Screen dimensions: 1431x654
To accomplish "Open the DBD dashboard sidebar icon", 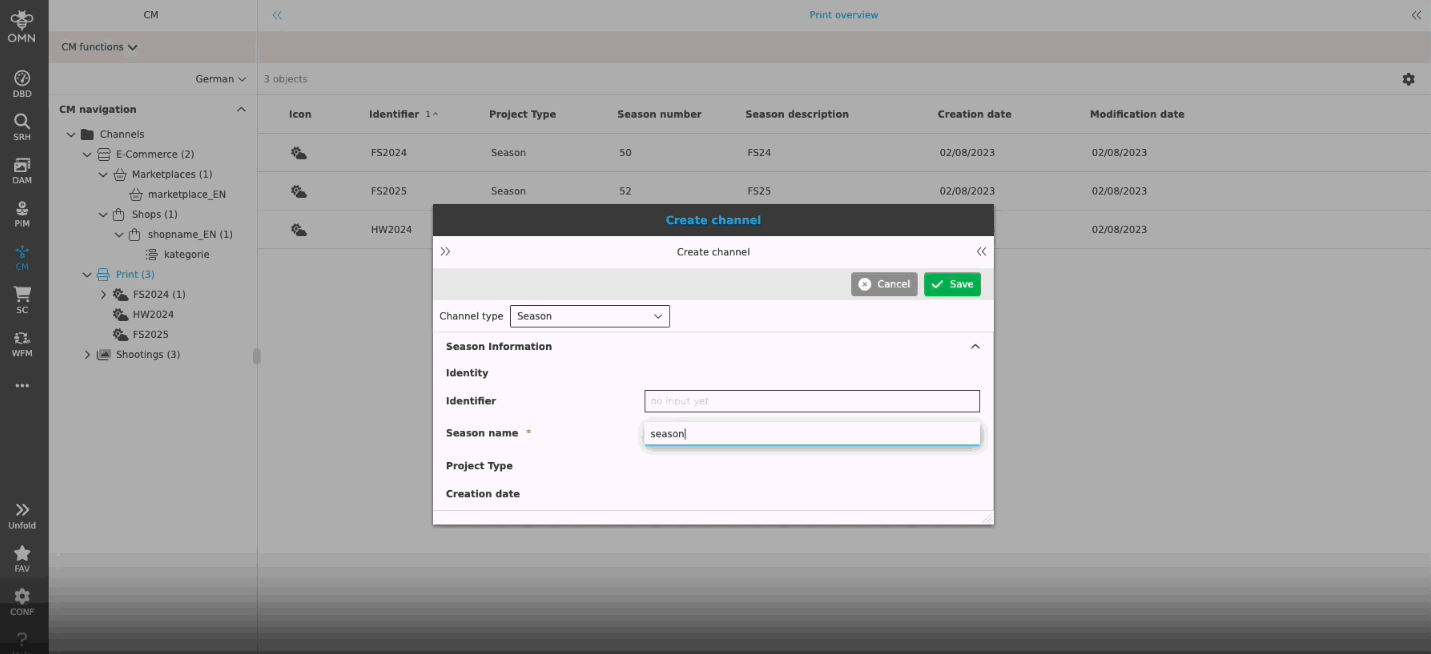I will tap(21, 83).
